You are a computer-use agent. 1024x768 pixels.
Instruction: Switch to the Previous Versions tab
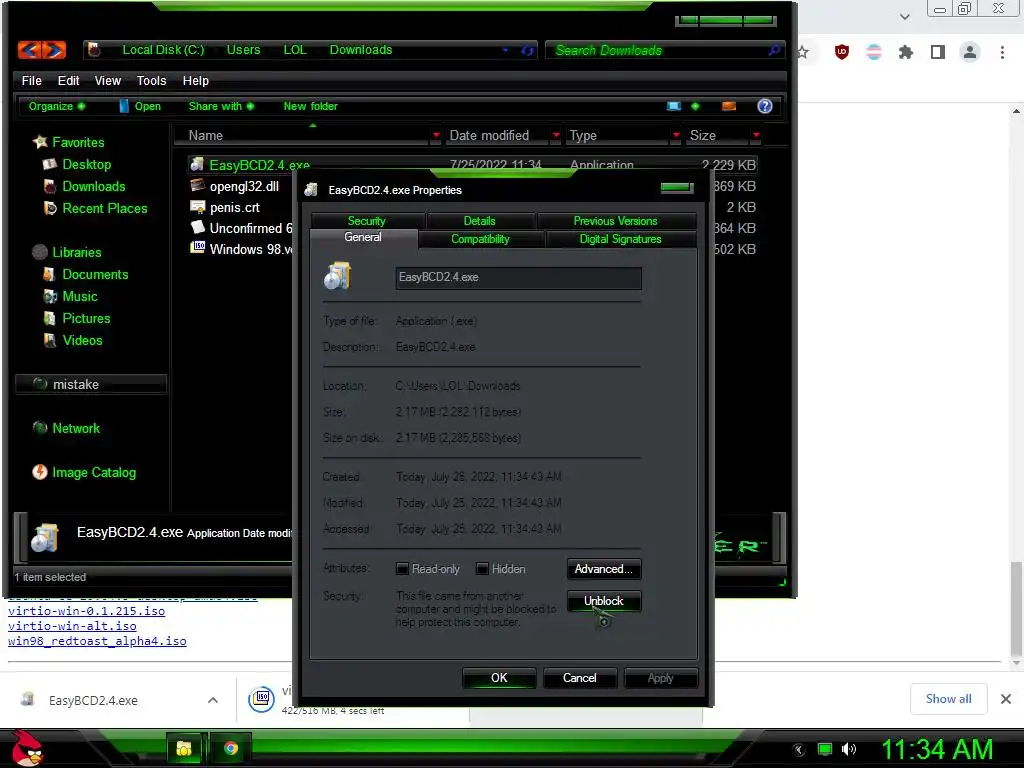coord(616,221)
